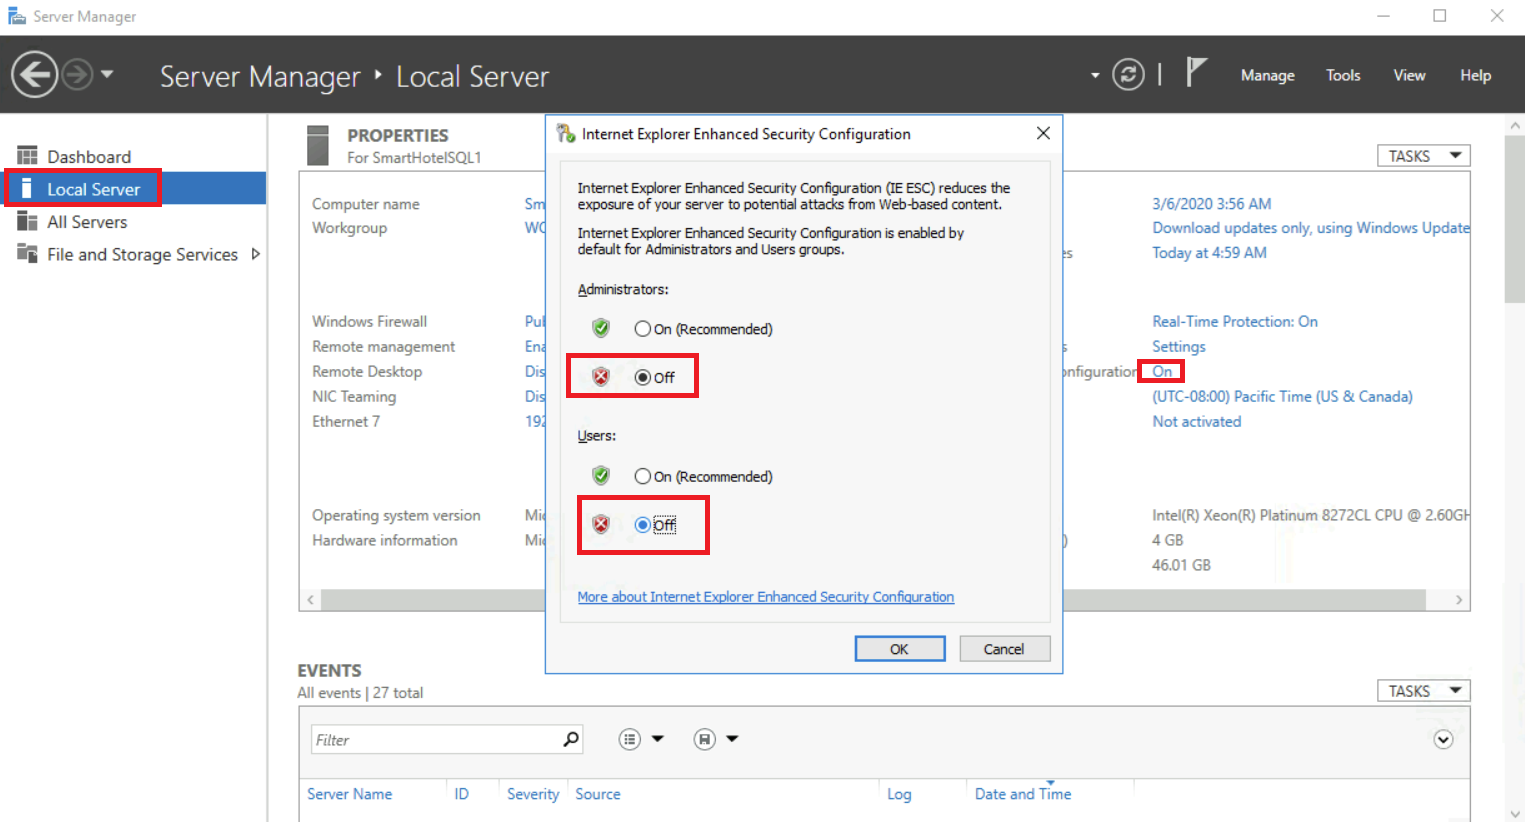Click the Today at 4:59 AM link
The height and width of the screenshot is (822, 1525).
coord(1209,253)
